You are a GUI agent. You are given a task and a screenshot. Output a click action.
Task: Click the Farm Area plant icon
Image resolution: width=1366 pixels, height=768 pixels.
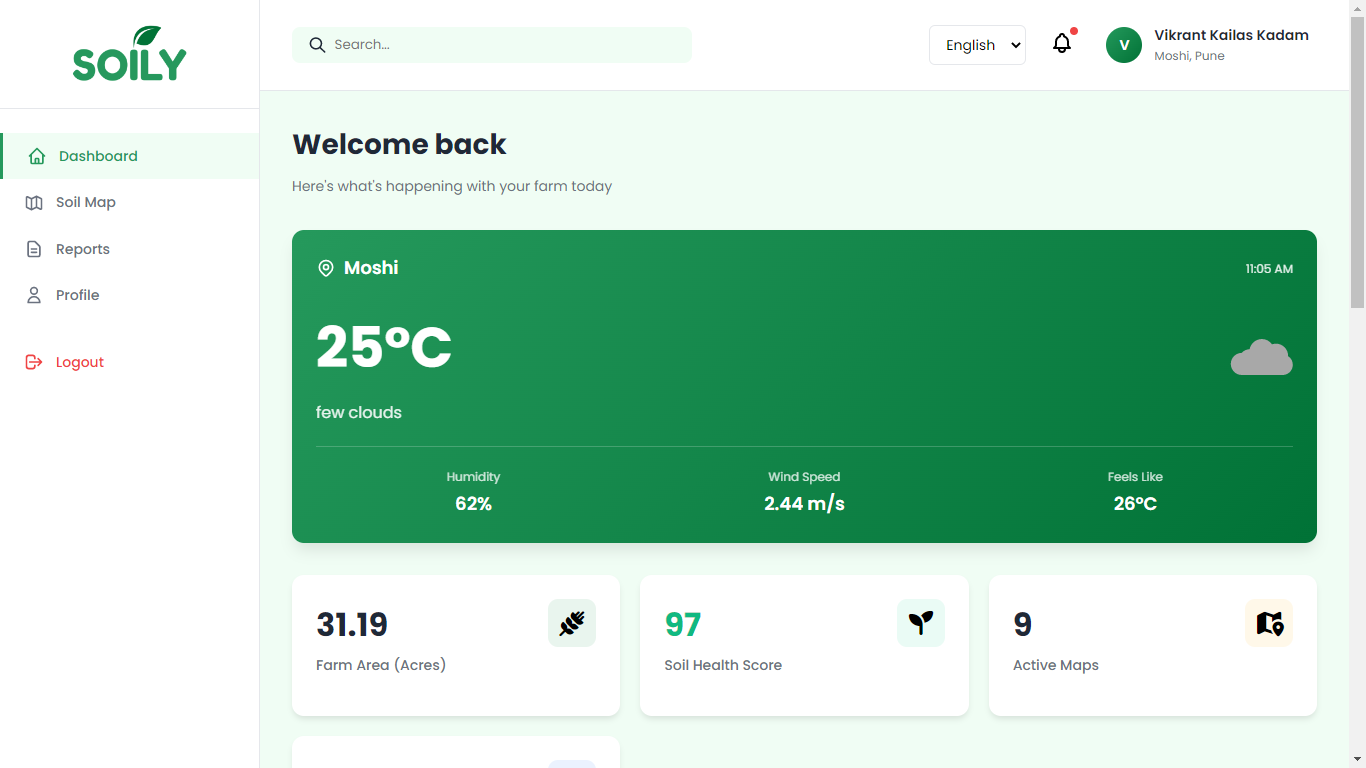point(572,623)
